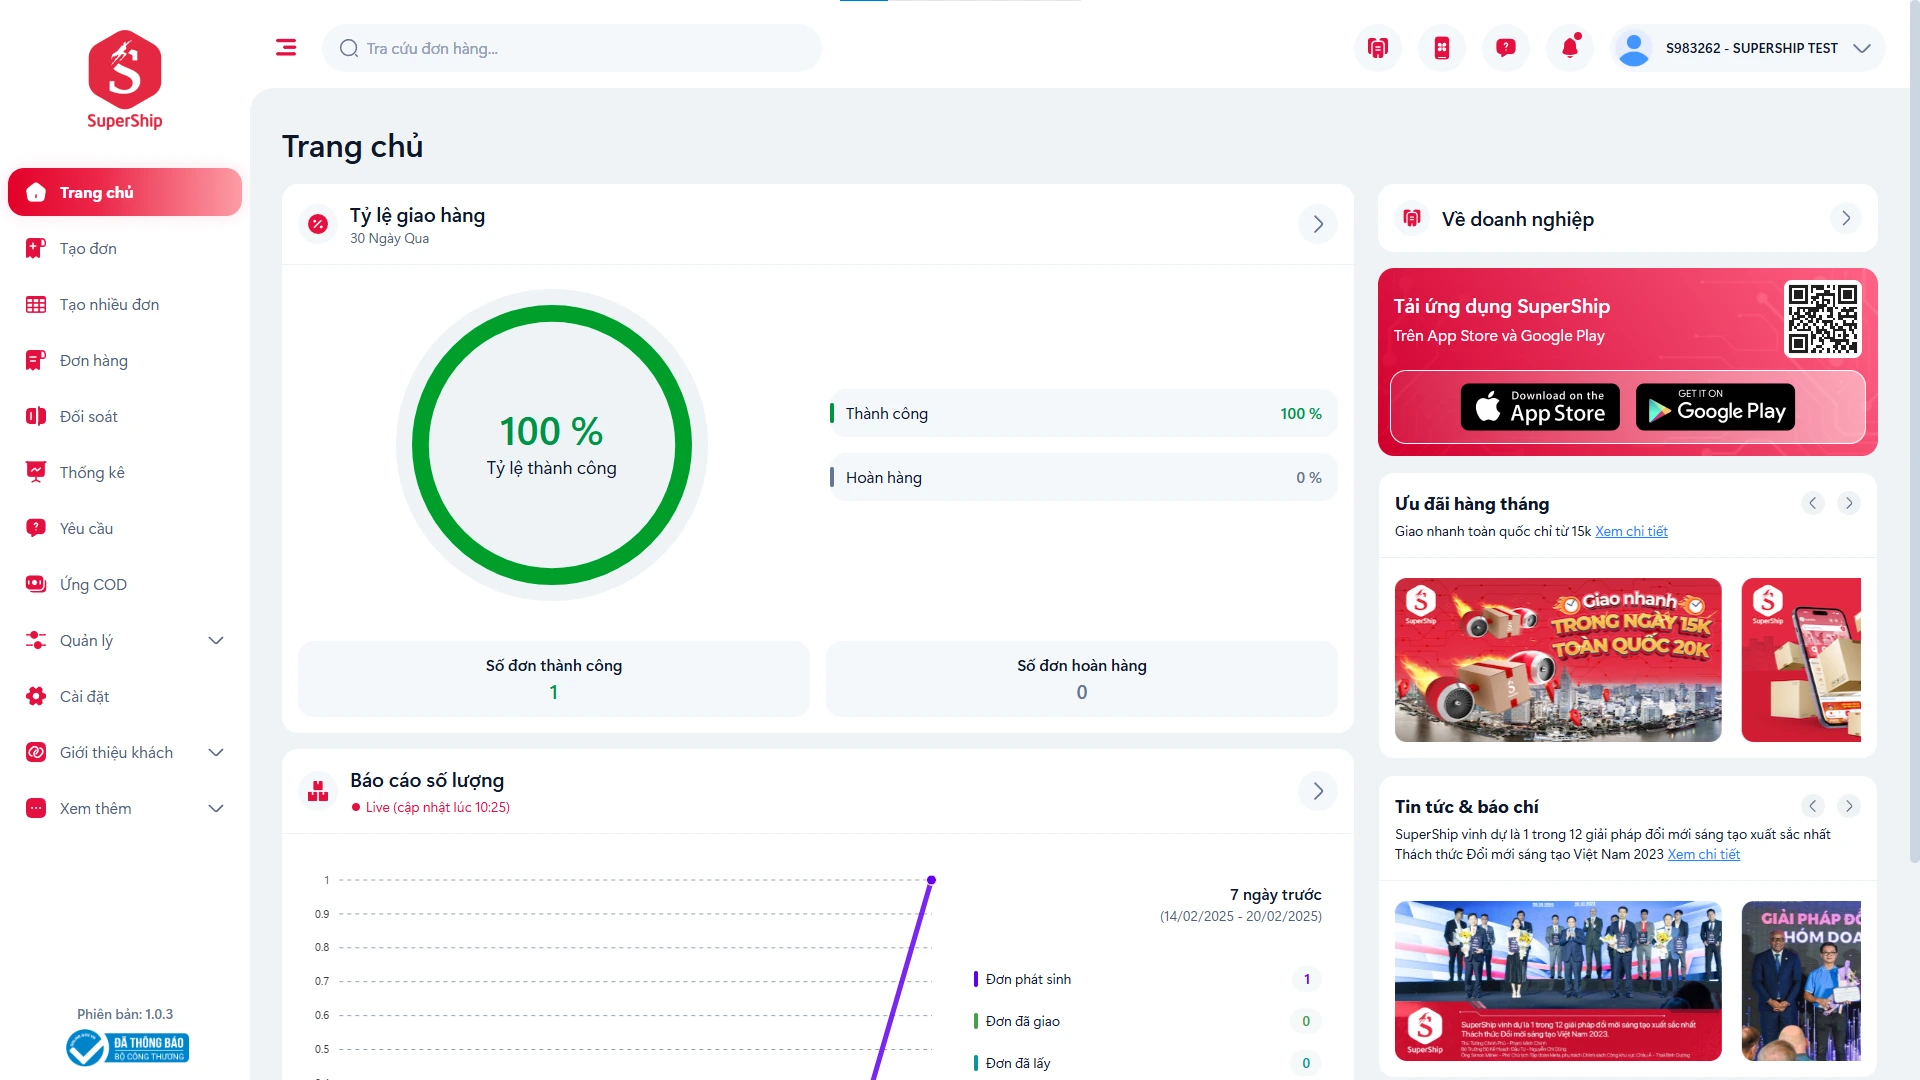Click the Đã thông báo Bộ Công Thương badge
Image resolution: width=1920 pixels, height=1080 pixels.
click(x=127, y=1047)
